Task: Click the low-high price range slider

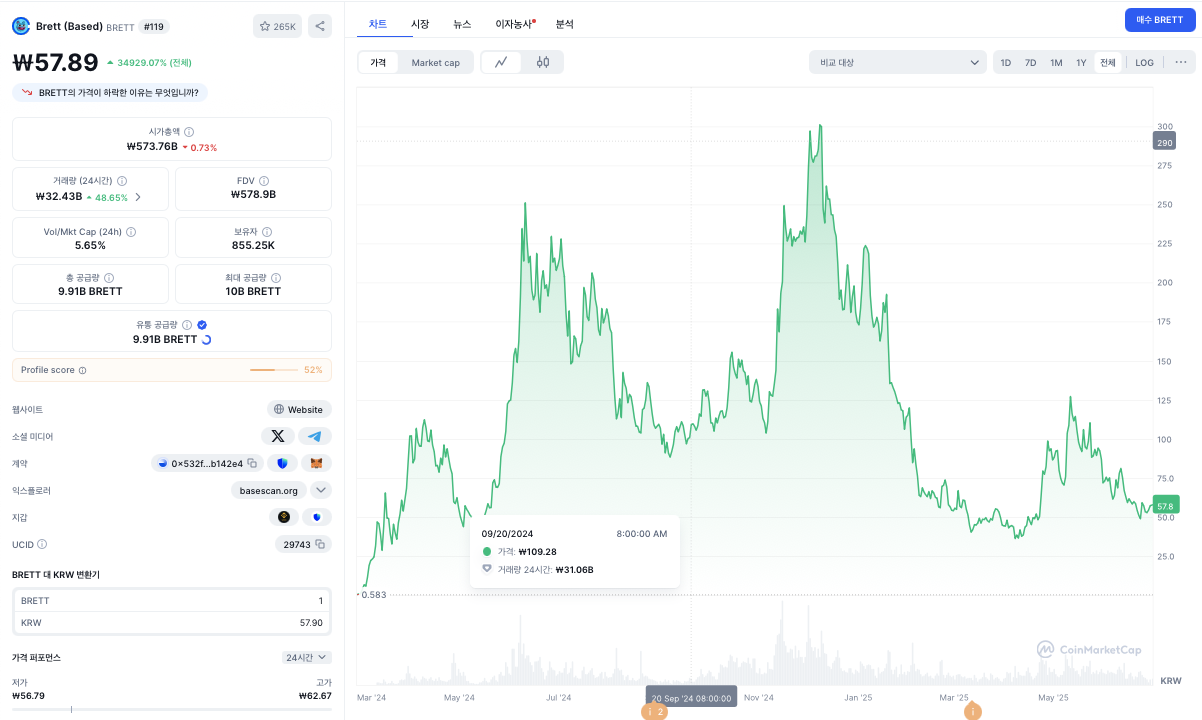Action: click(172, 709)
